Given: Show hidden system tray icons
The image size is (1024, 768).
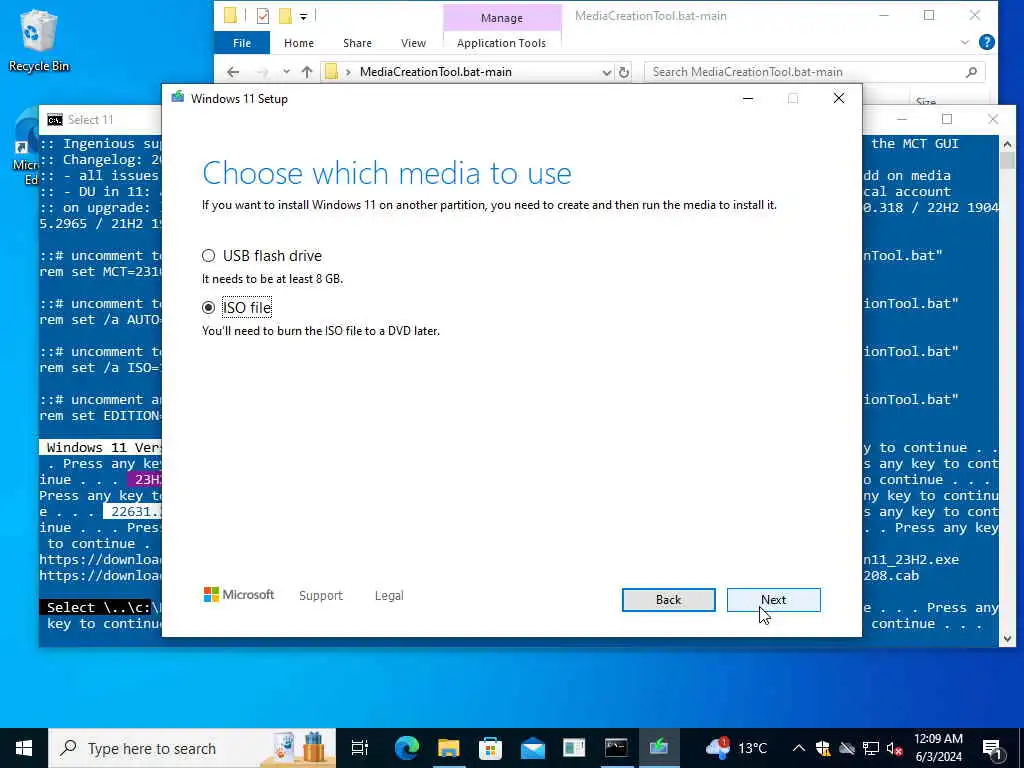Looking at the screenshot, I should [799, 748].
